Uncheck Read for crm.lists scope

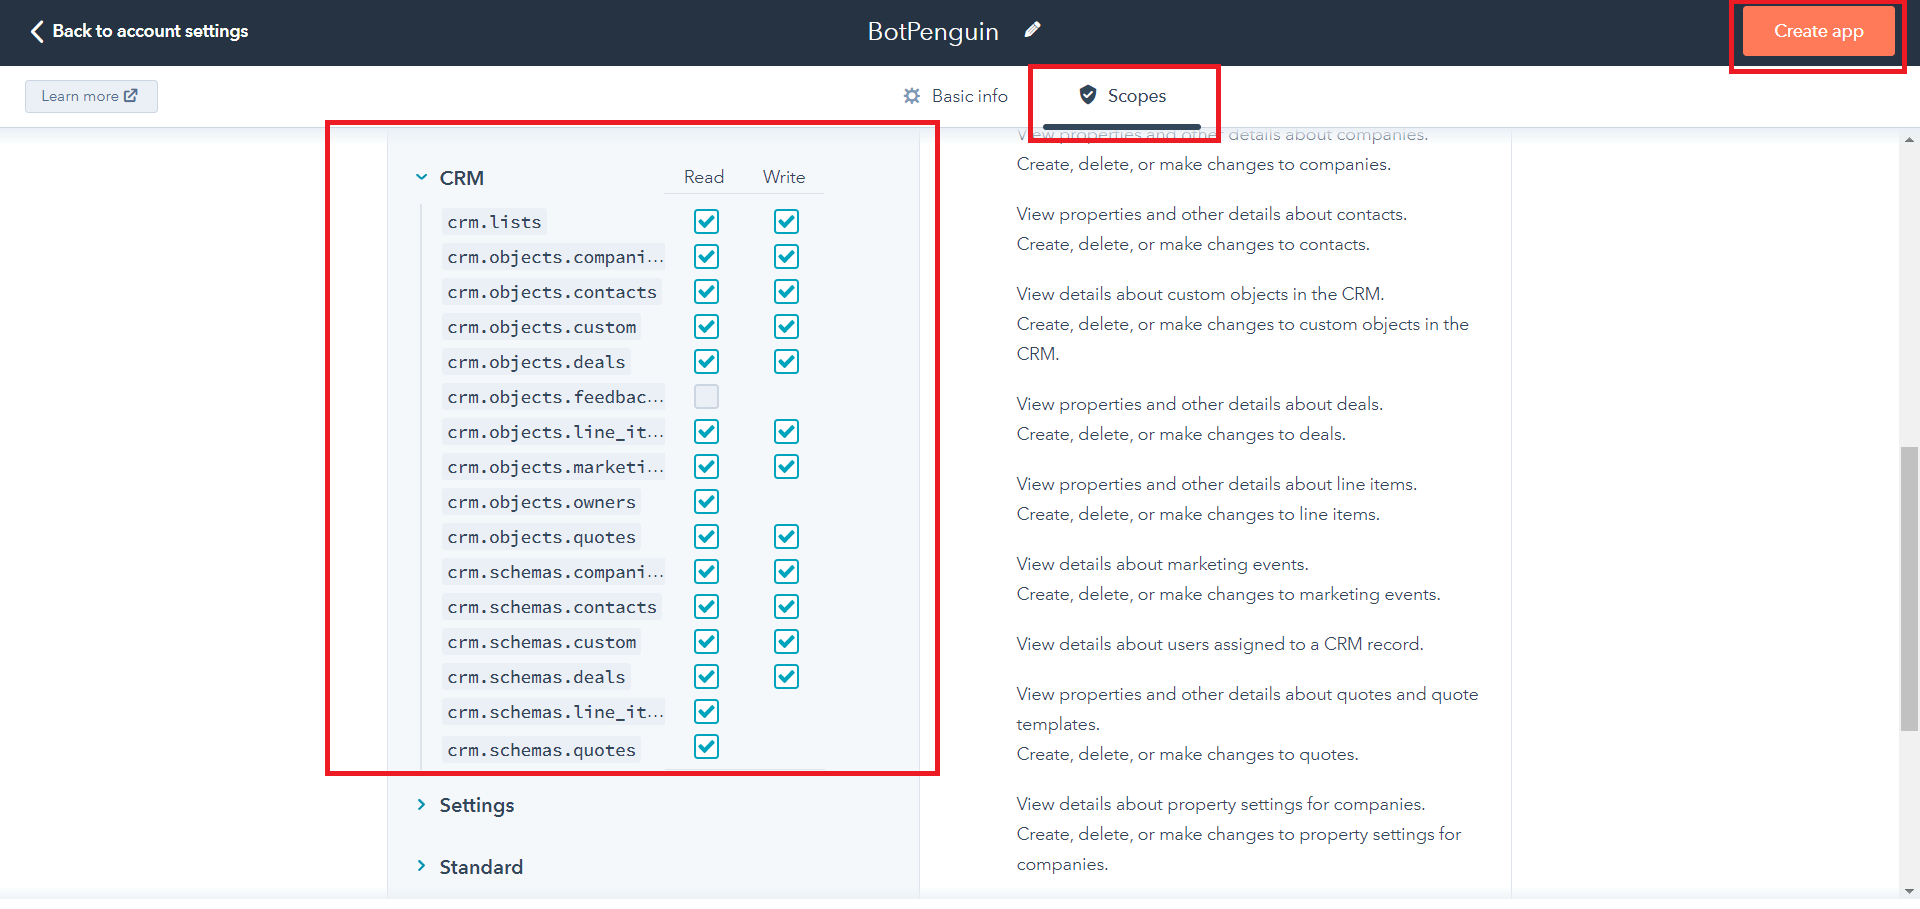(706, 222)
